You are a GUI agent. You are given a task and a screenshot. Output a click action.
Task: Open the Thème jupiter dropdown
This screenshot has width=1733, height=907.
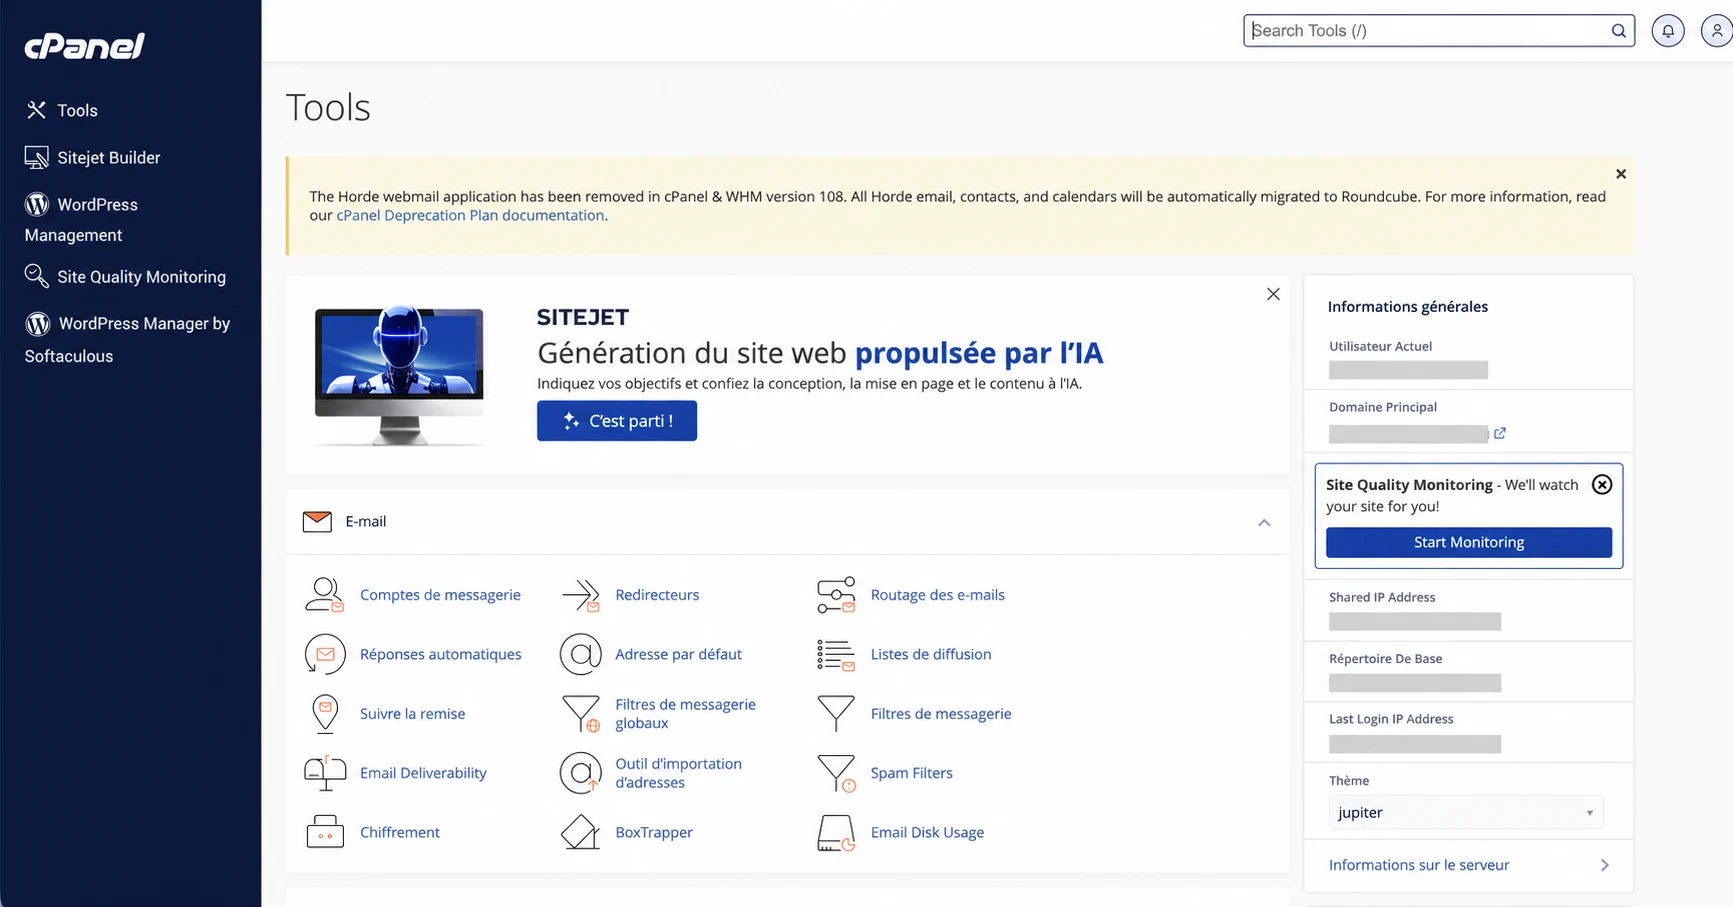(1466, 813)
